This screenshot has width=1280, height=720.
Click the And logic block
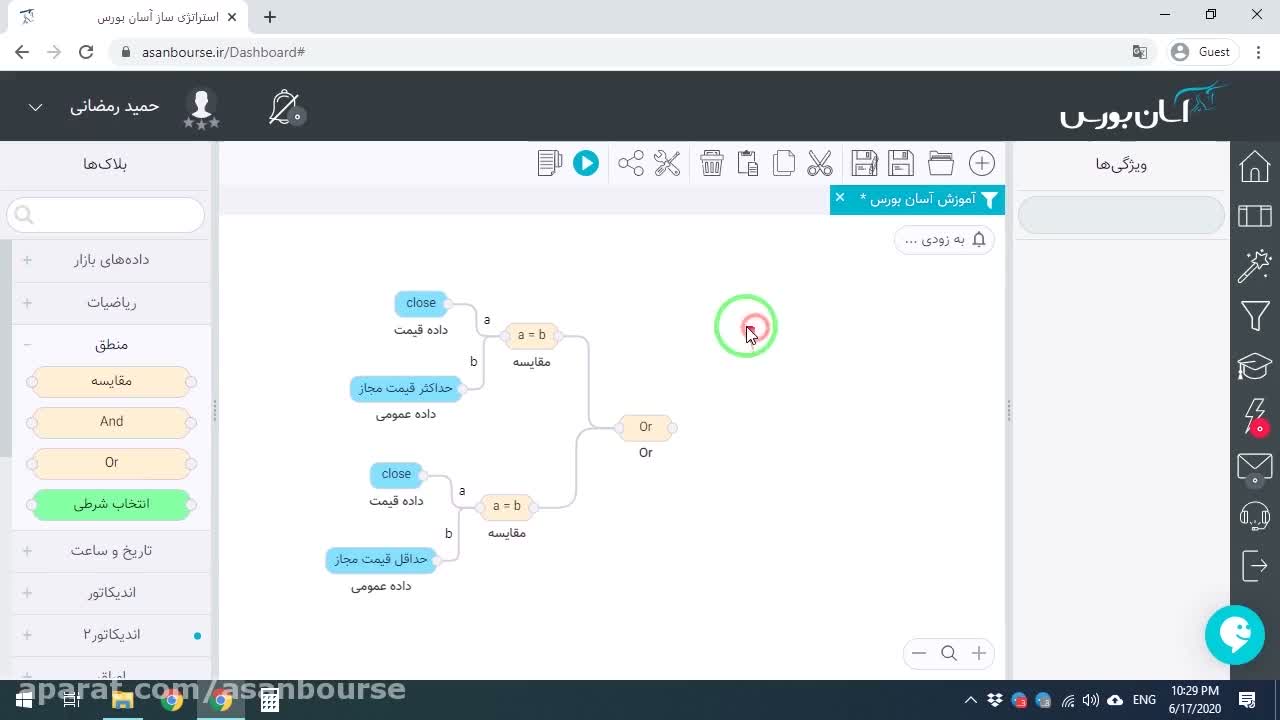(111, 422)
